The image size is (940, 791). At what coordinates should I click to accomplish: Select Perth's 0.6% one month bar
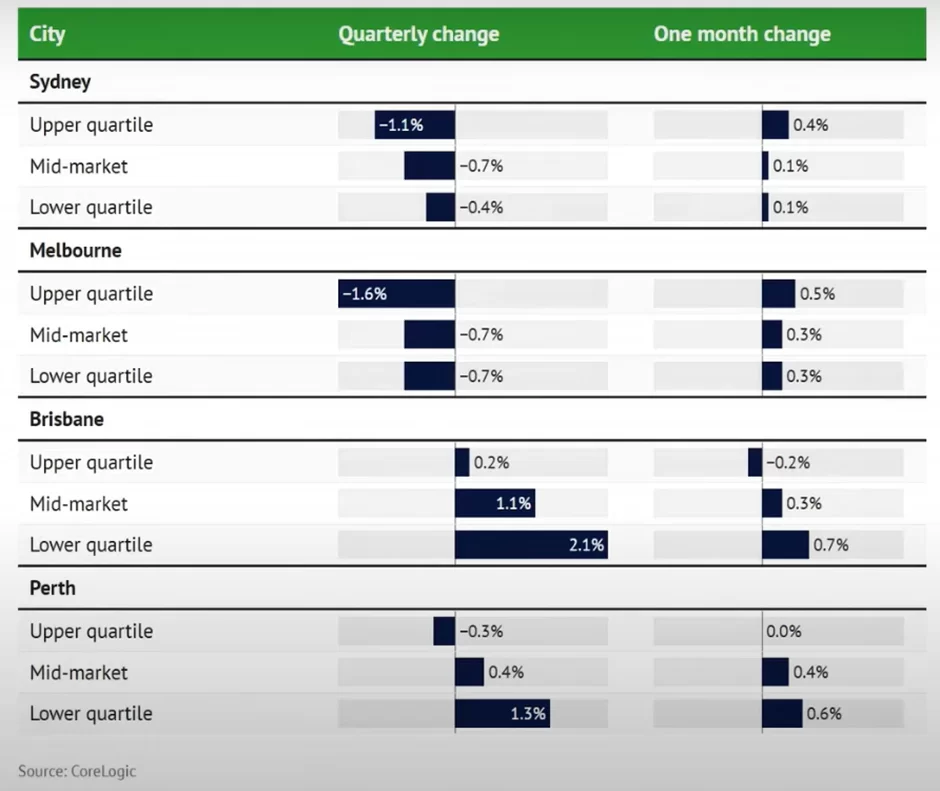[x=782, y=714]
